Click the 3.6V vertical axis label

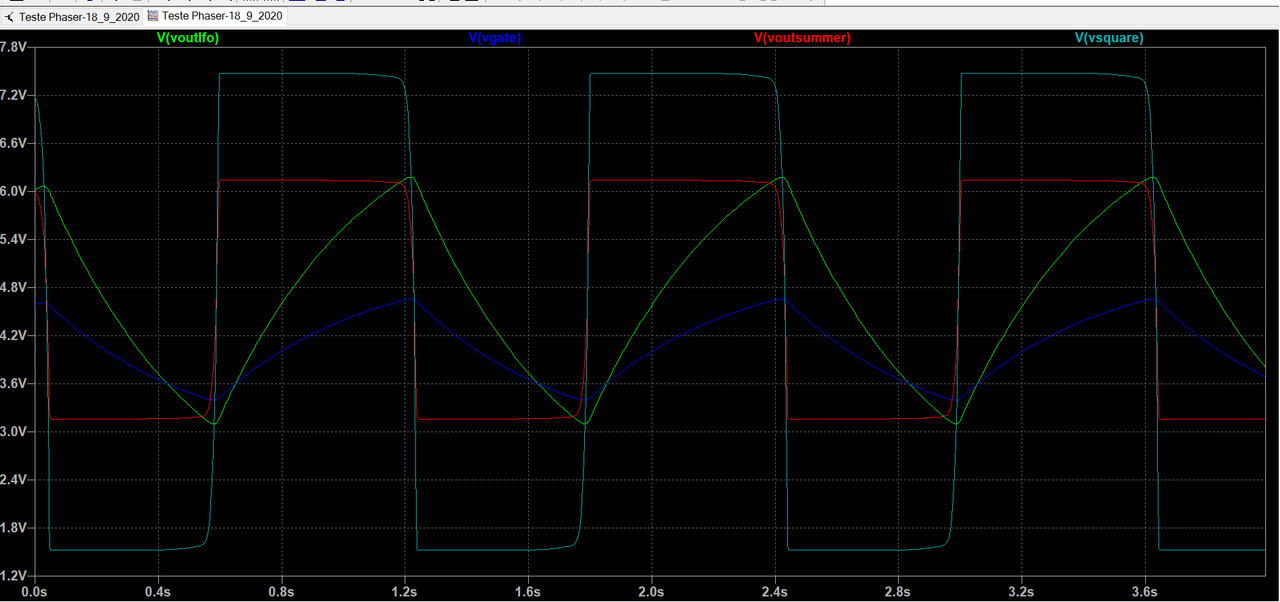(x=14, y=383)
